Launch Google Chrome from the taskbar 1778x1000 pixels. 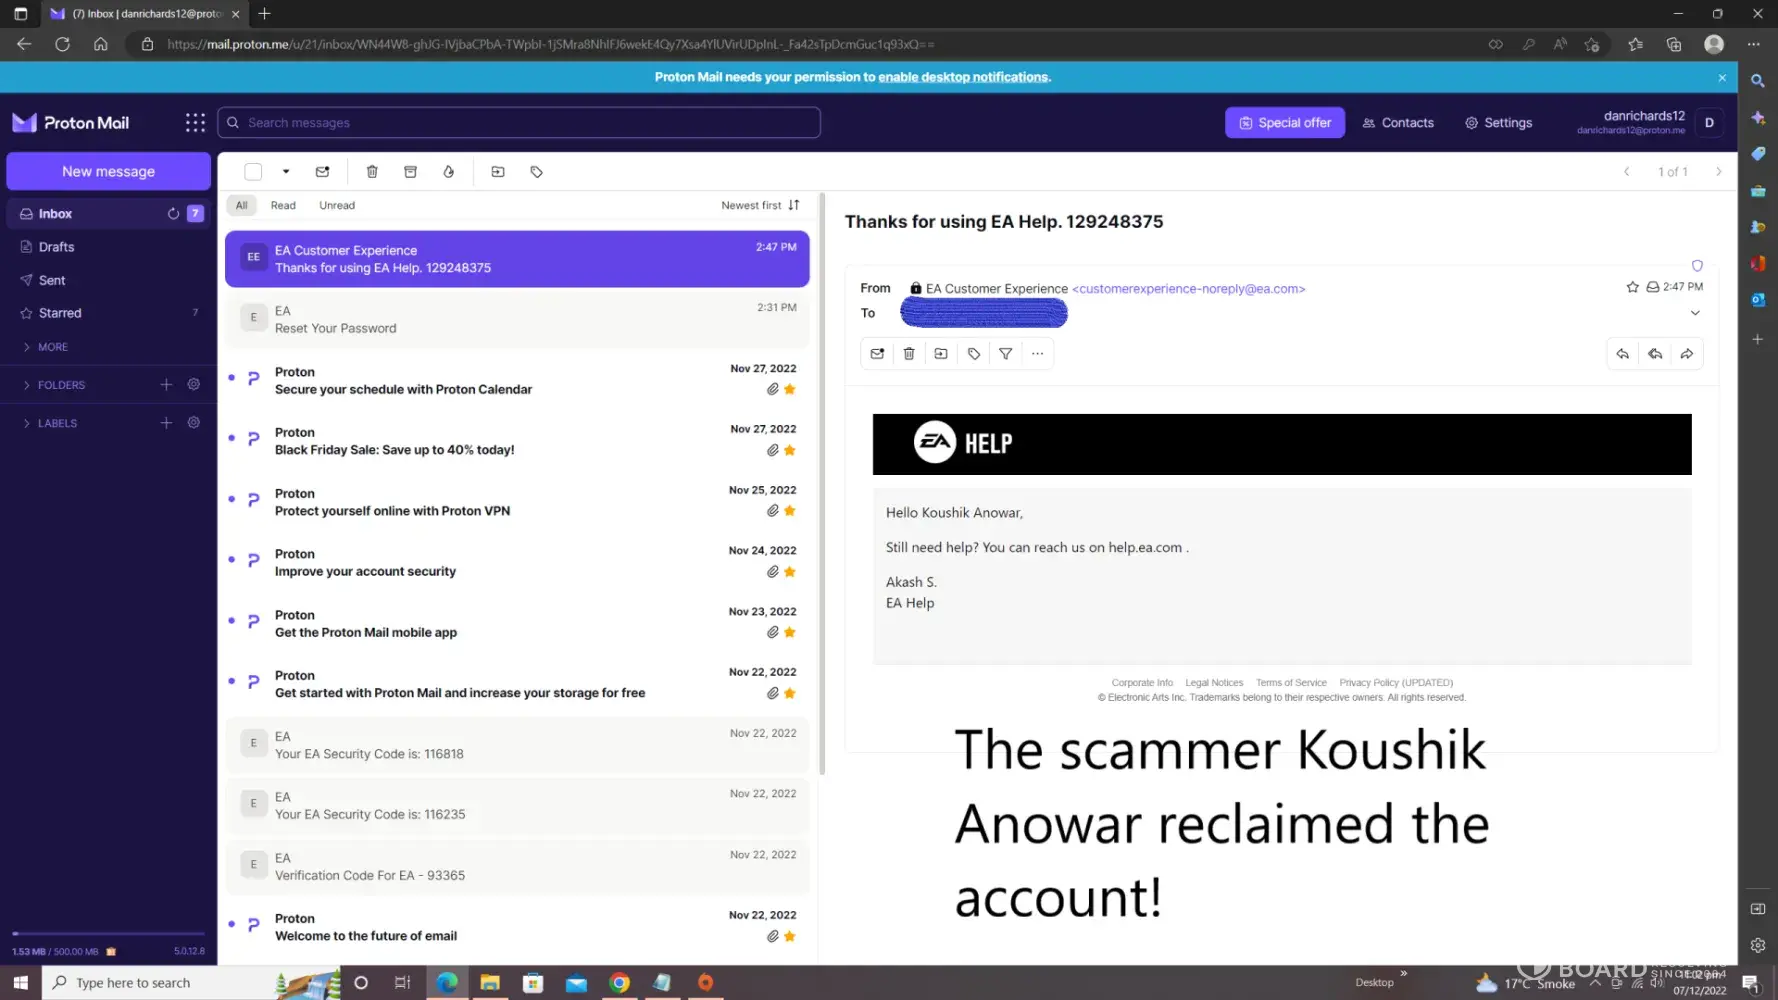tap(620, 982)
